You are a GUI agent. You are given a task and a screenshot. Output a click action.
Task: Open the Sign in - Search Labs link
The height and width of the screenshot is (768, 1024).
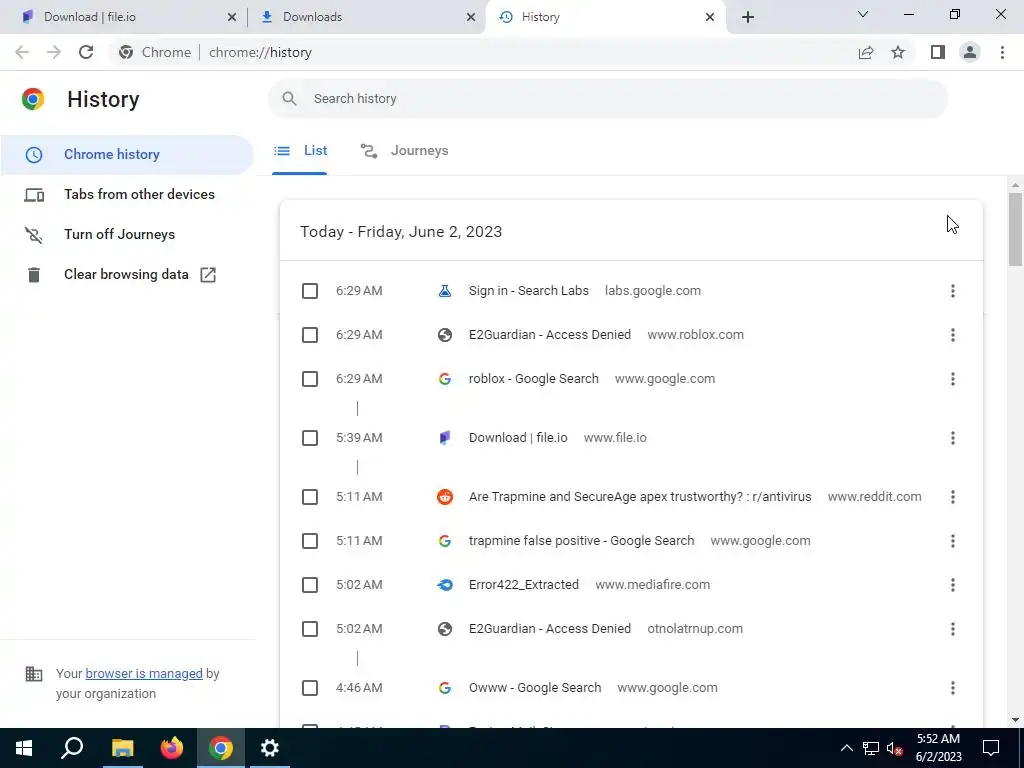528,291
